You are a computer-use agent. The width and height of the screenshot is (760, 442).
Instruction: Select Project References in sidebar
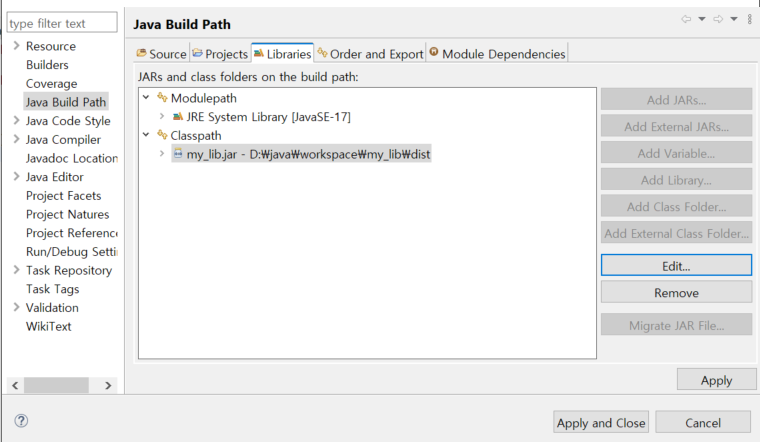(x=72, y=233)
